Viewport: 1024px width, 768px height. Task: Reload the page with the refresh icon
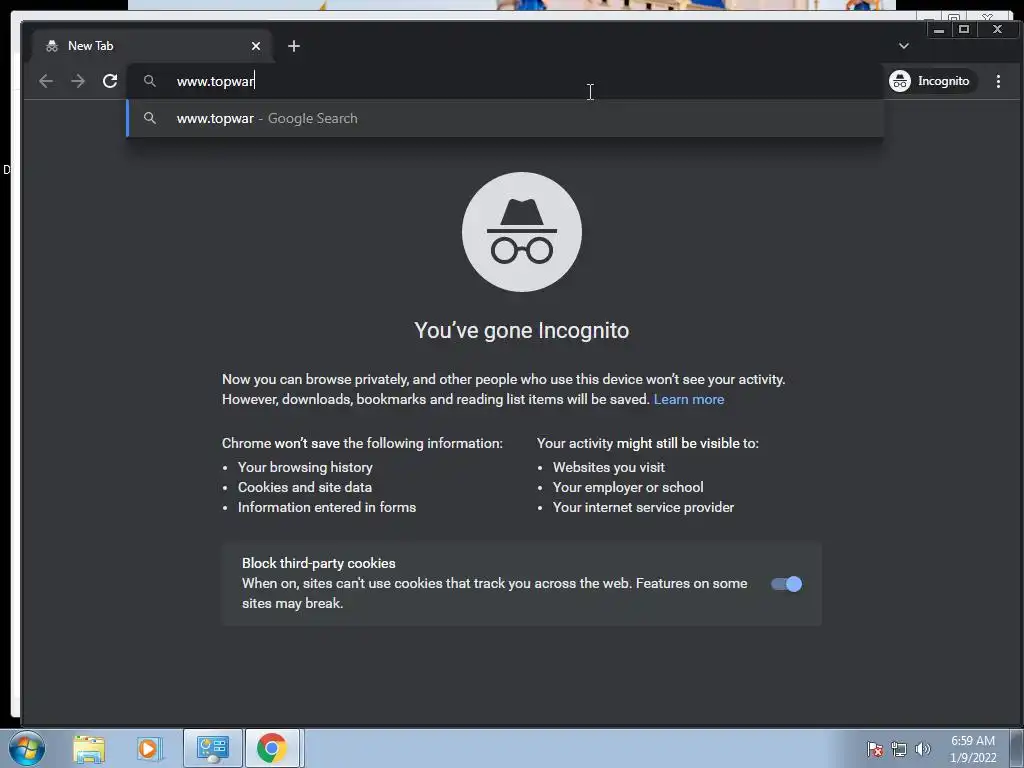[x=110, y=81]
